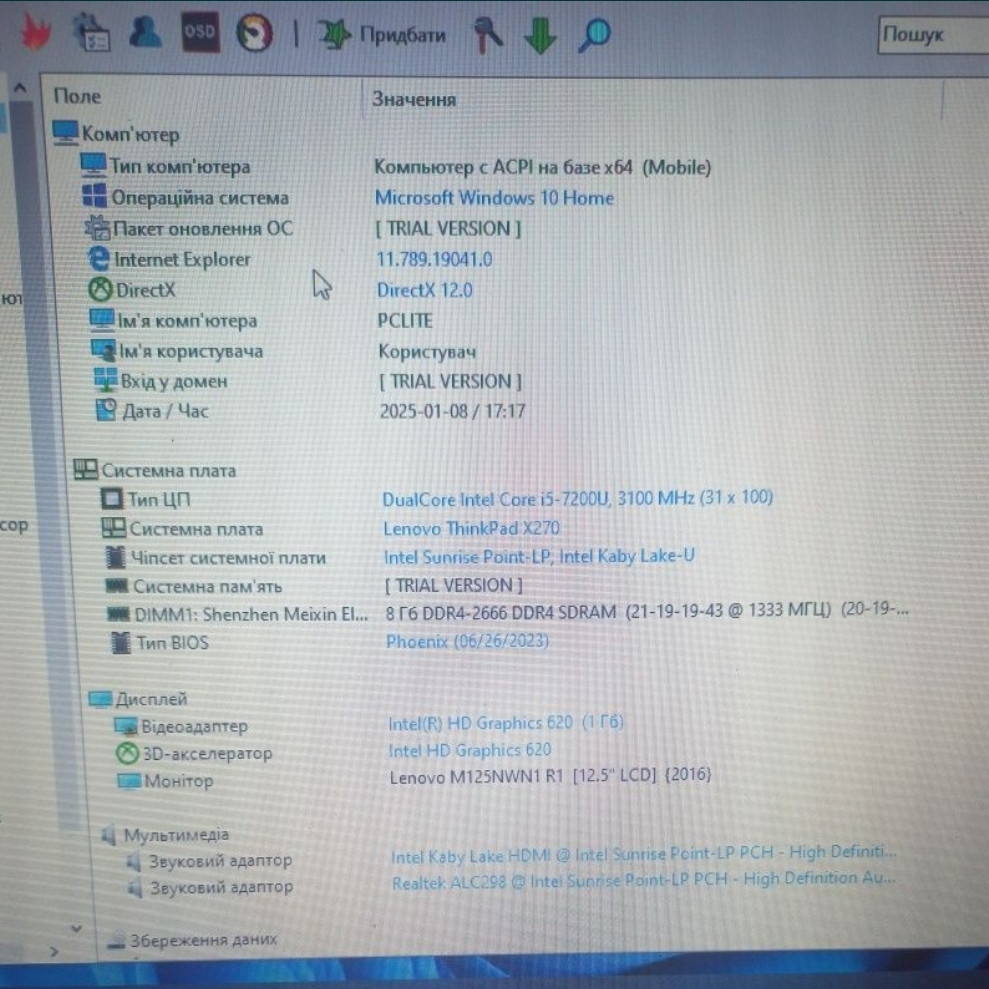Collapse the Системна плата section
The image size is (989, 989).
(84, 468)
